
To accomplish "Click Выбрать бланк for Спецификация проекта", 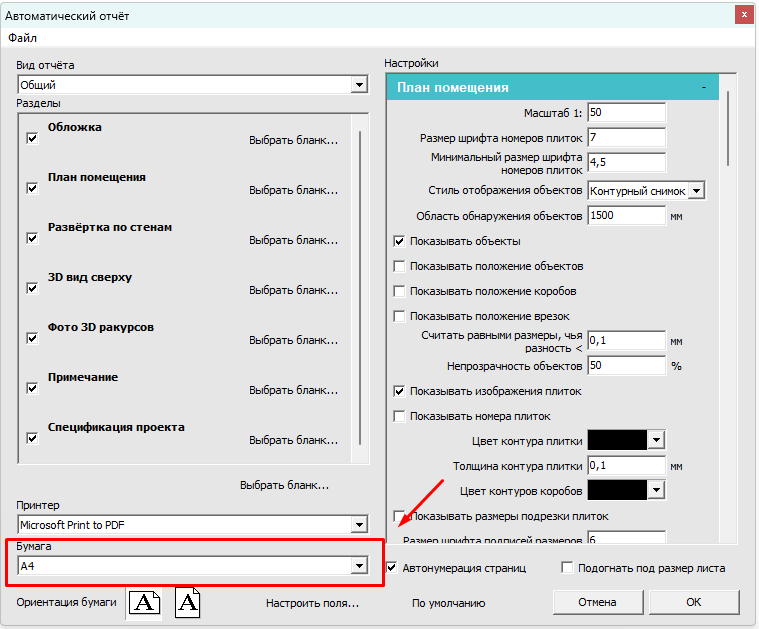I will click(293, 441).
